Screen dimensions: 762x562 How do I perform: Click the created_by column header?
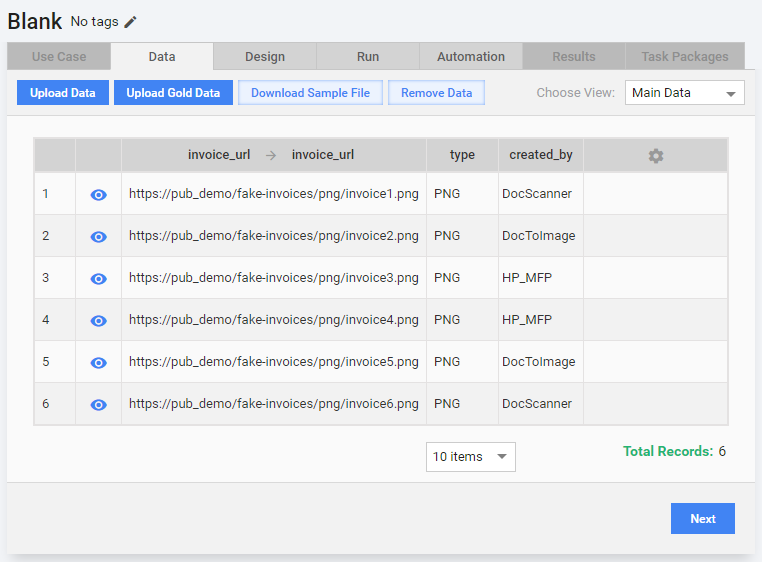[541, 155]
